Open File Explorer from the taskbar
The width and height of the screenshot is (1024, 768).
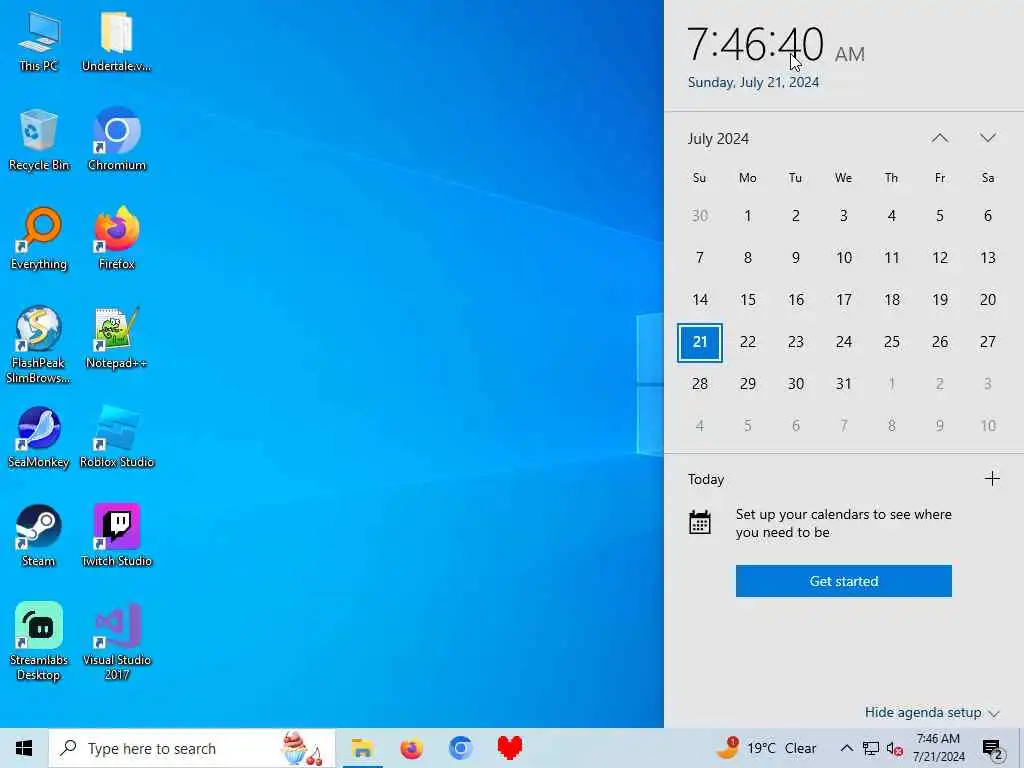(x=362, y=748)
